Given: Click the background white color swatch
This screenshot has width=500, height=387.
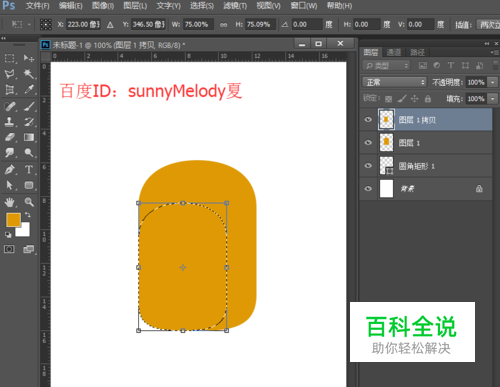Looking at the screenshot, I should point(25,231).
